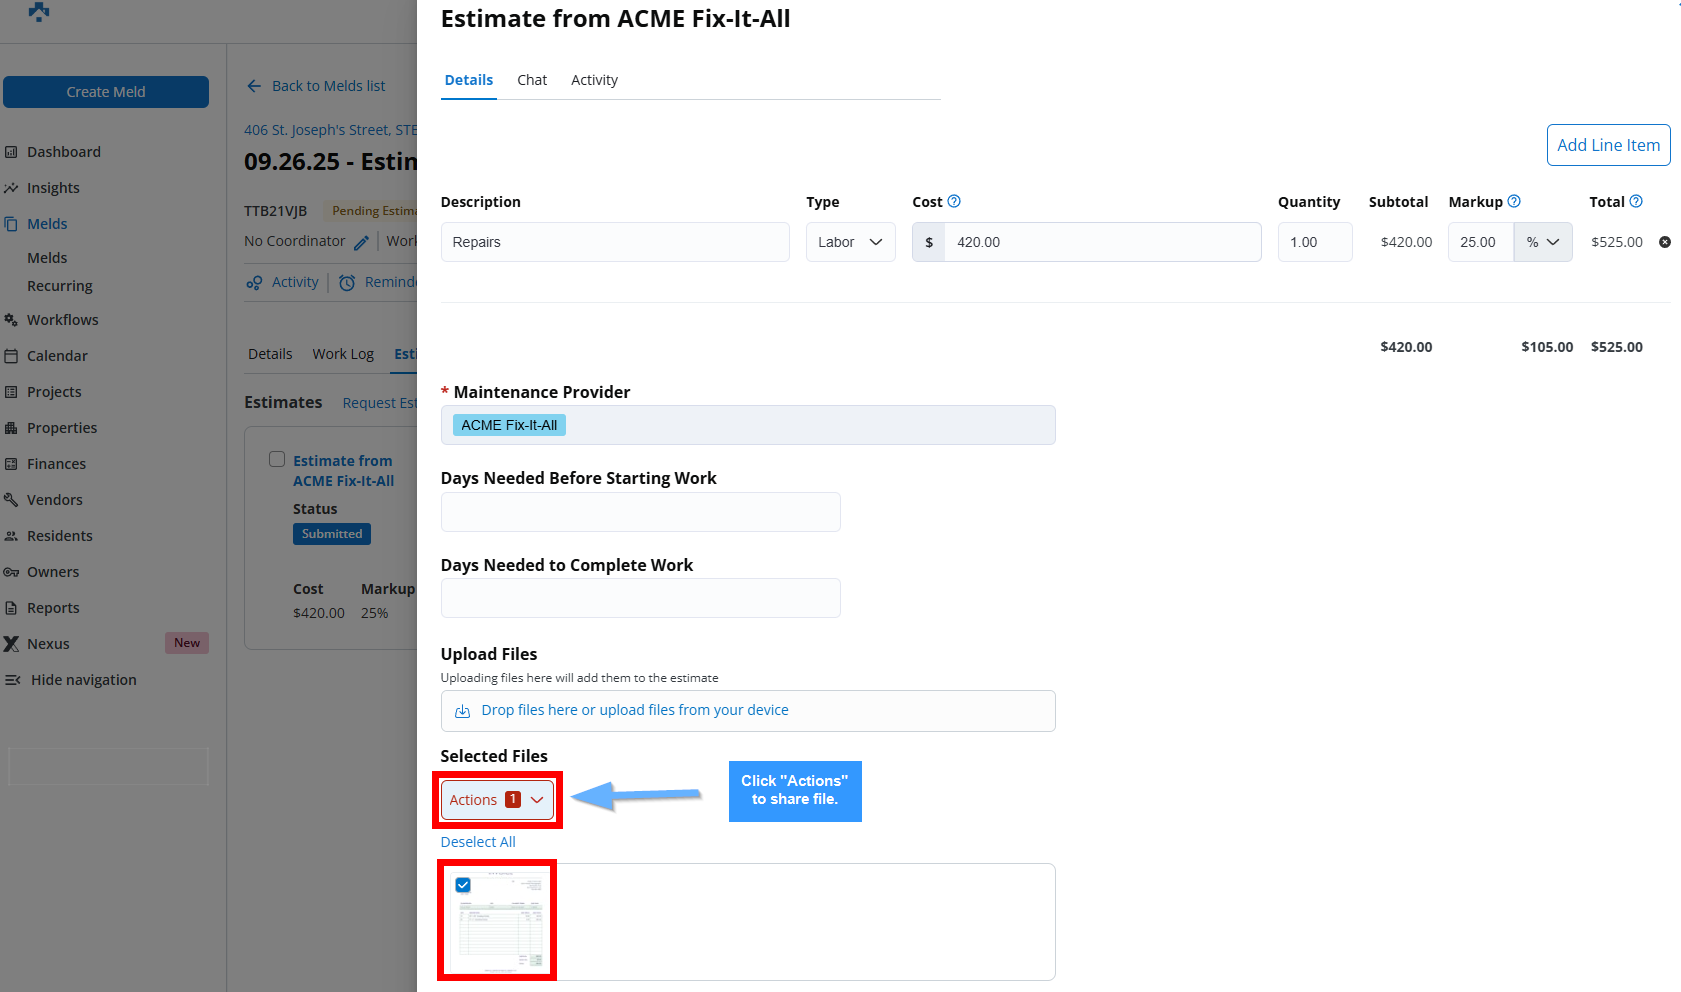Open the Activity tab in estimate panel
The width and height of the screenshot is (1681, 992).
point(594,80)
